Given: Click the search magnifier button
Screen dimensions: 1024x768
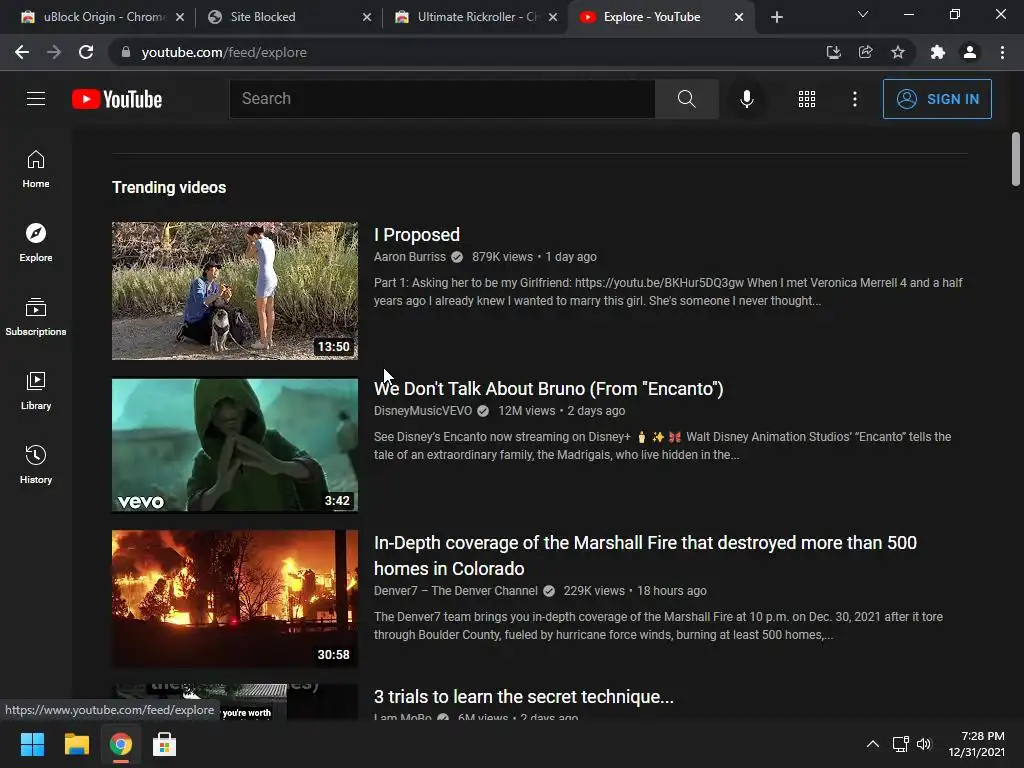Looking at the screenshot, I should tap(686, 99).
